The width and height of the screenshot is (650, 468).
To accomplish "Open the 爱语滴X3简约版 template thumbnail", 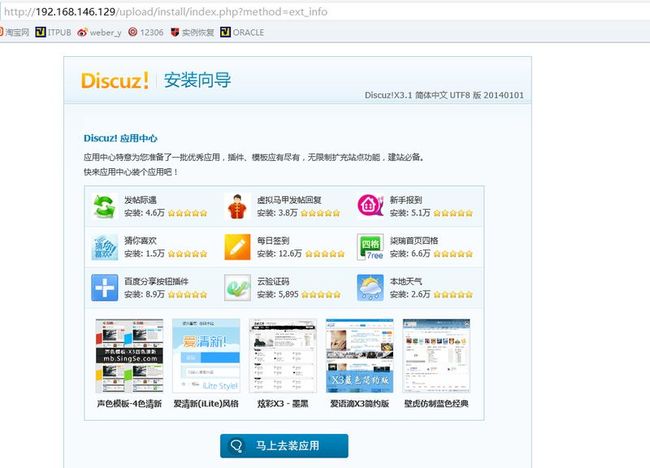I will tap(359, 356).
